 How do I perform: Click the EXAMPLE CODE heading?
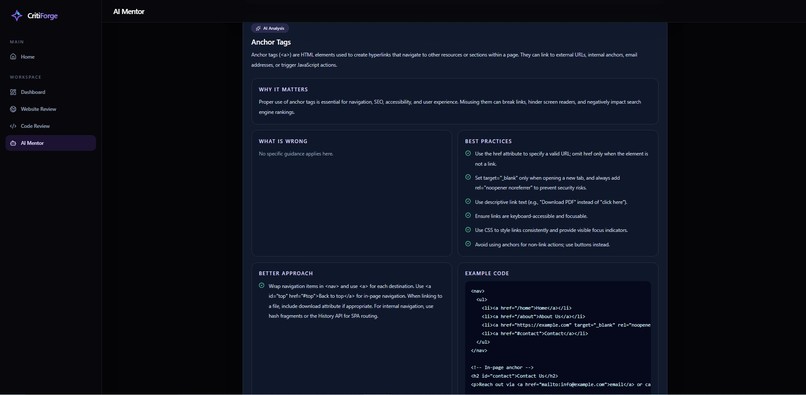(x=487, y=273)
